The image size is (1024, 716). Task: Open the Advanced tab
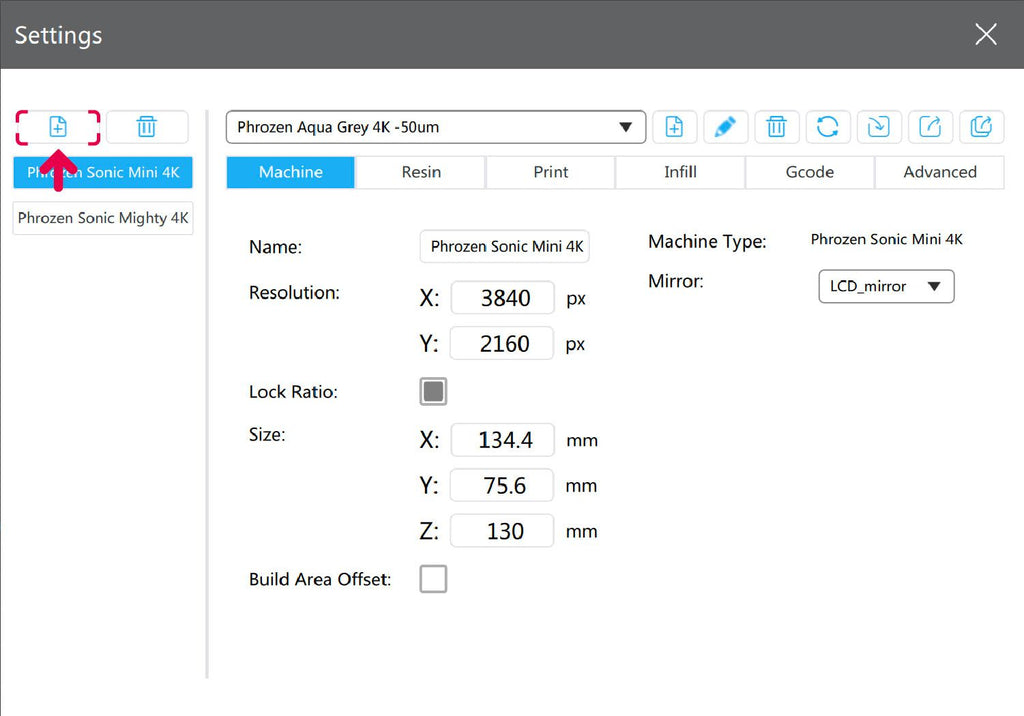pyautogui.click(x=940, y=172)
